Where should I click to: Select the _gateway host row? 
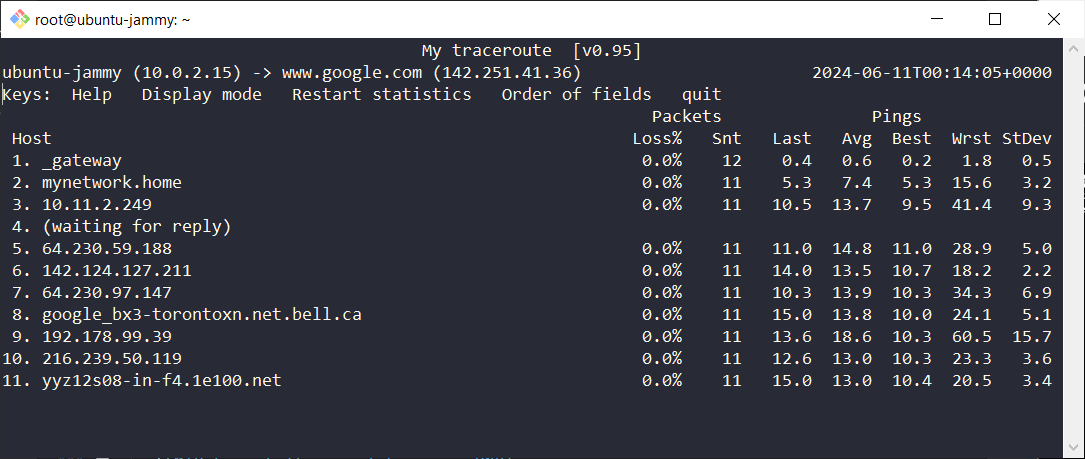click(81, 160)
